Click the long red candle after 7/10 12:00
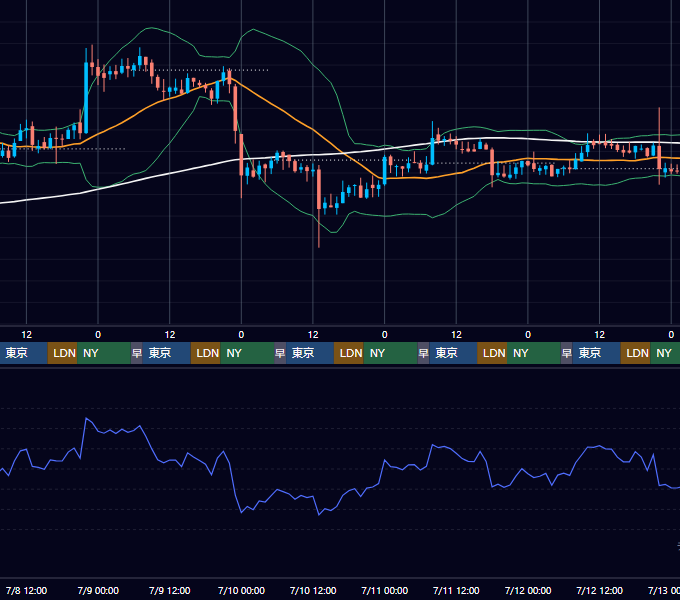The width and height of the screenshot is (680, 600). click(x=319, y=189)
